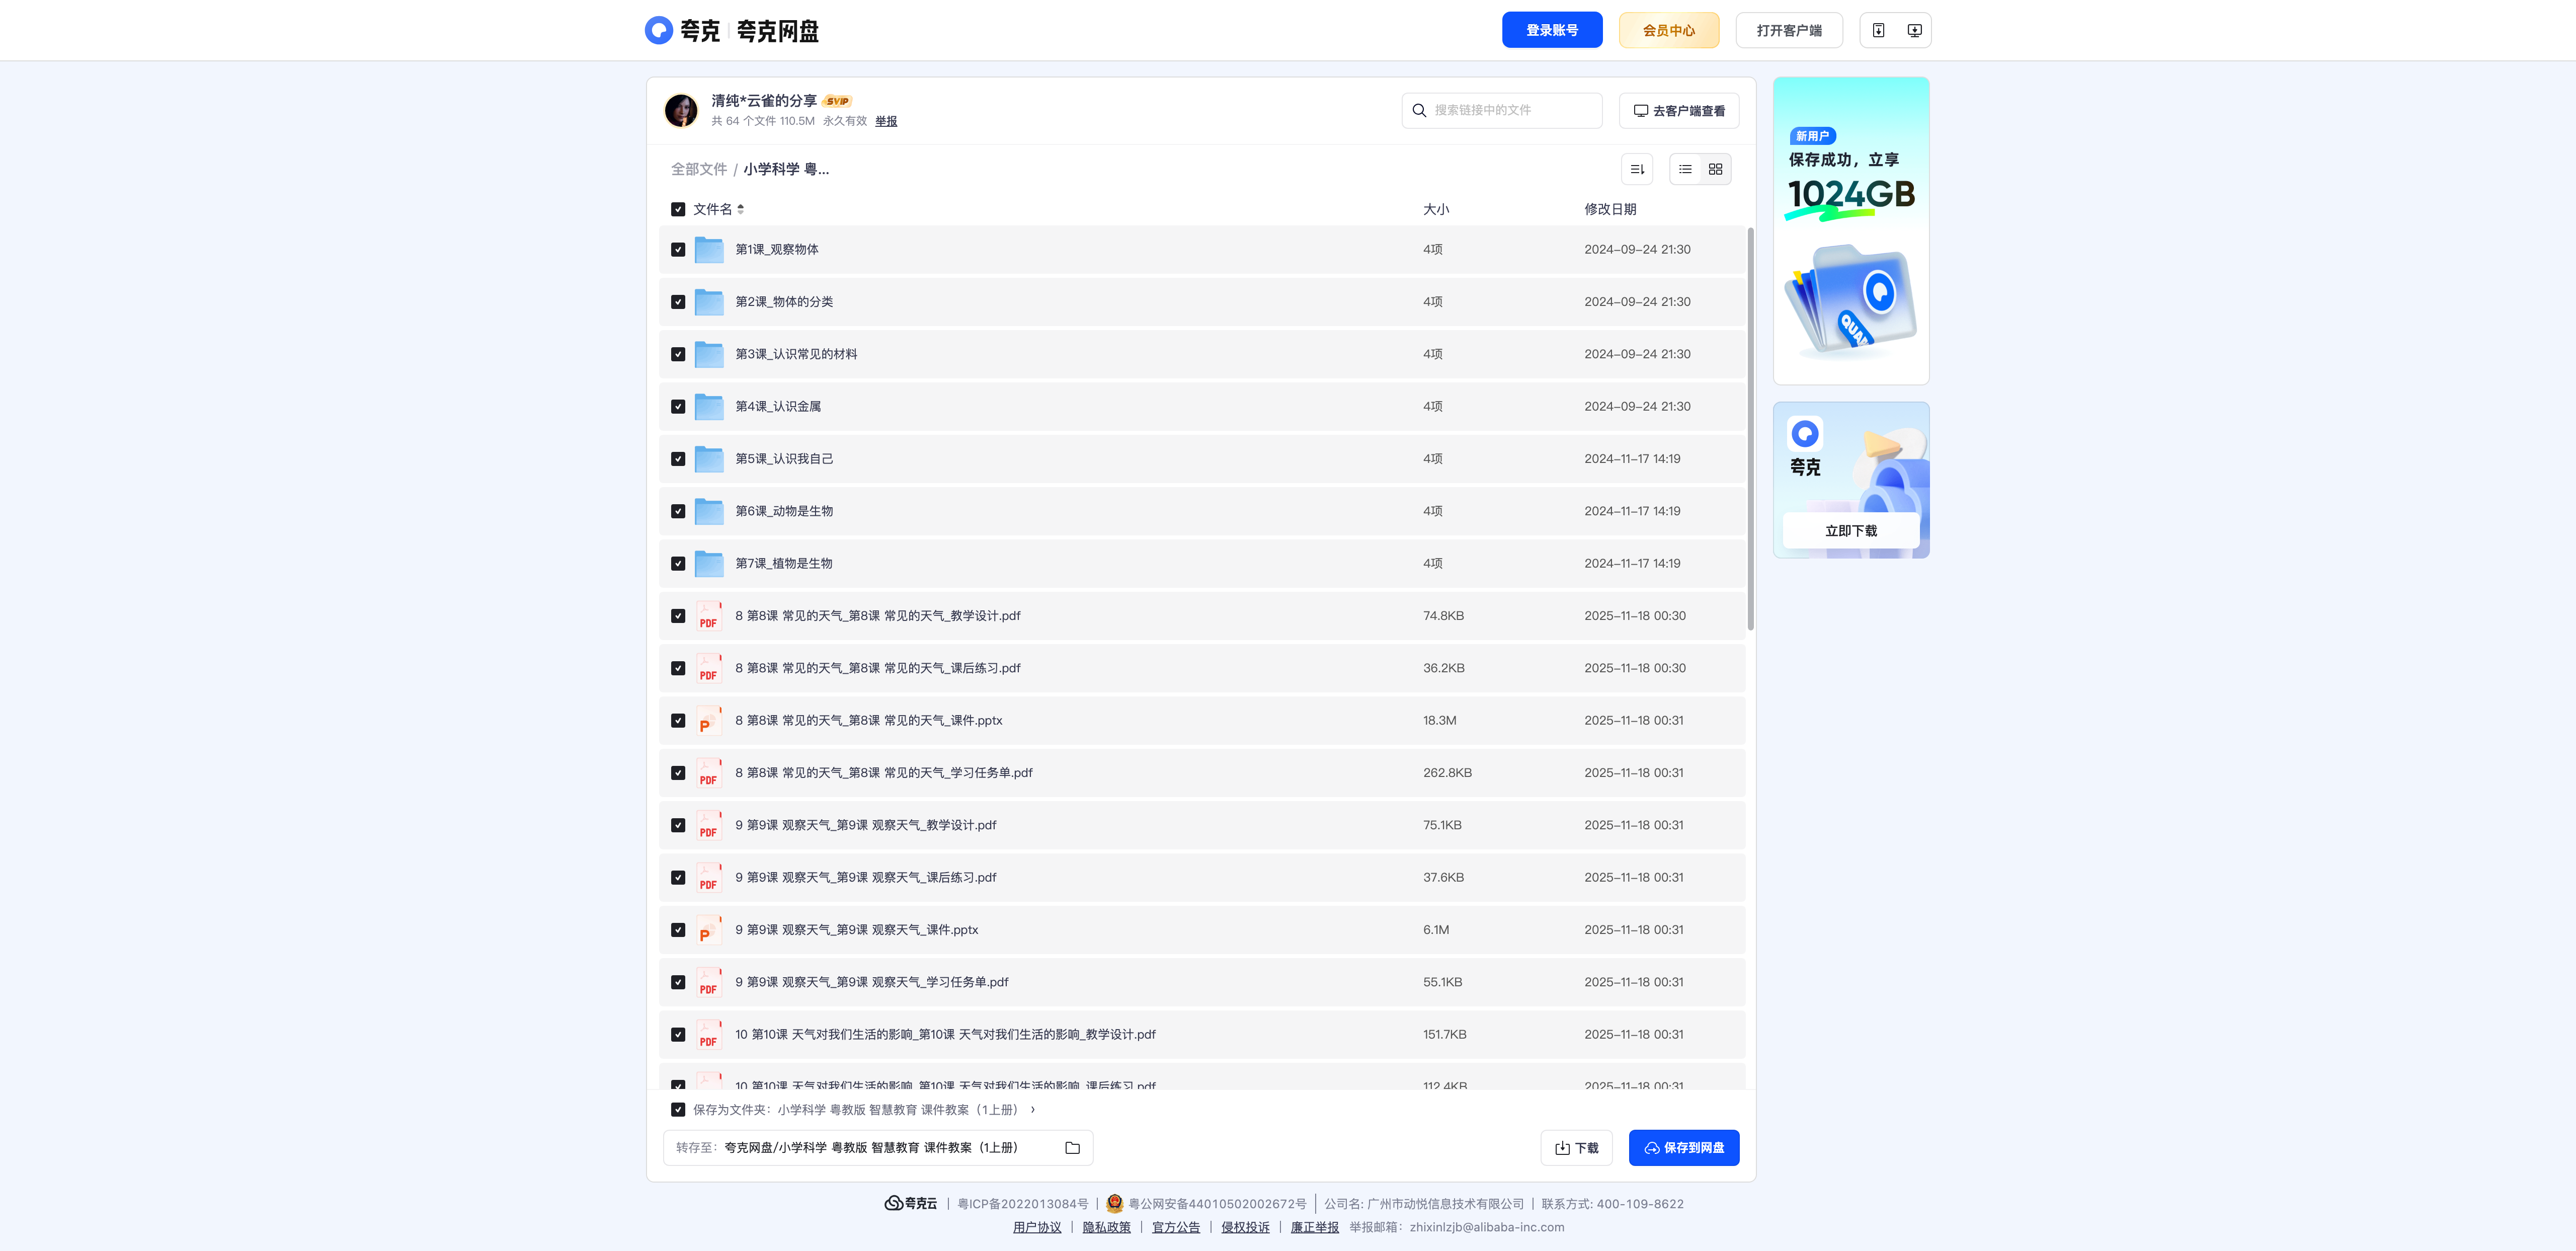2576x1251 pixels.
Task: Click folder icon of 第1课_观察物体
Action: point(709,249)
